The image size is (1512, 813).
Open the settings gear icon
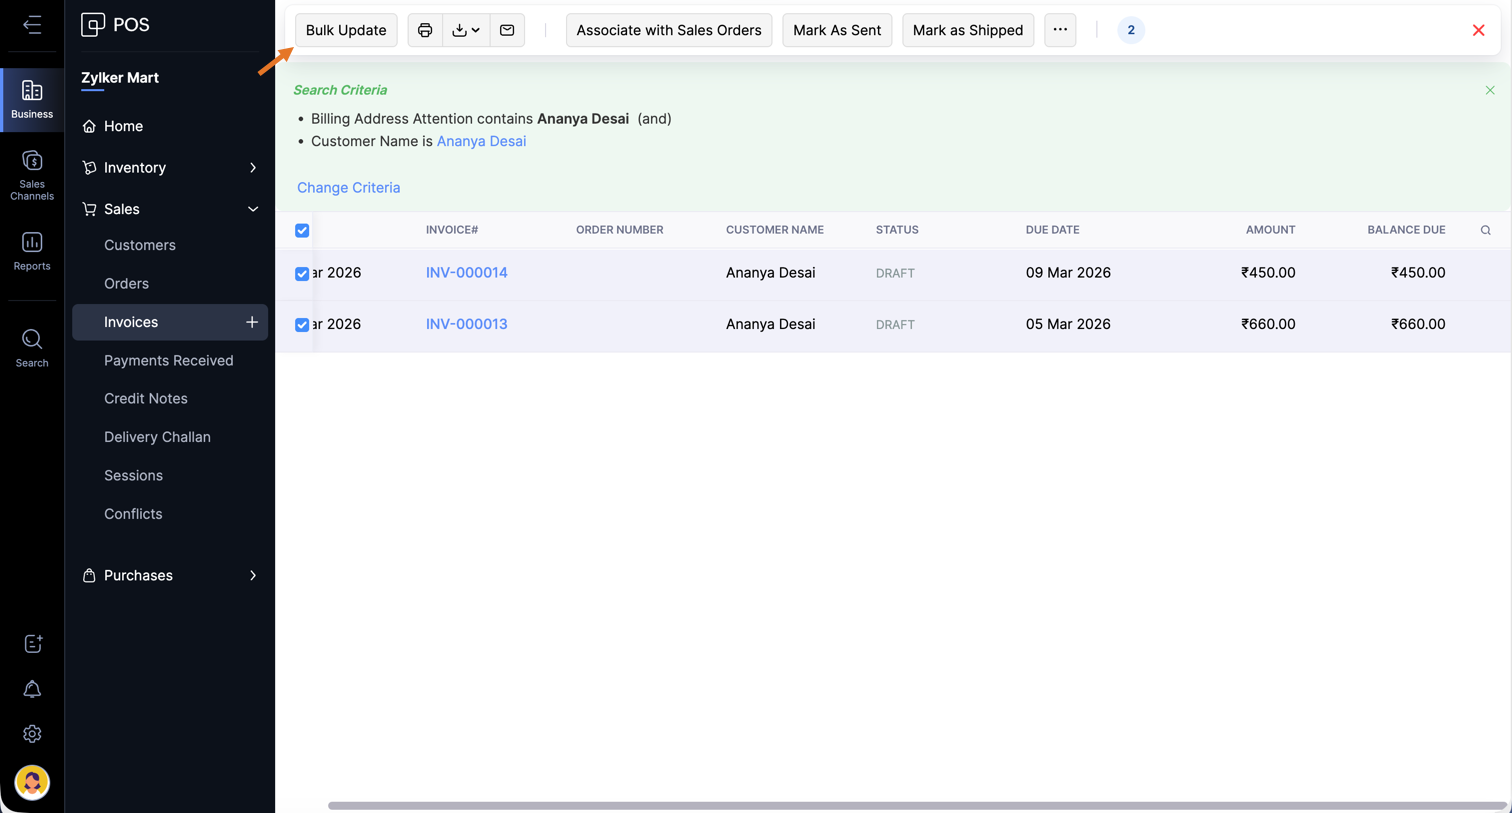click(x=32, y=734)
